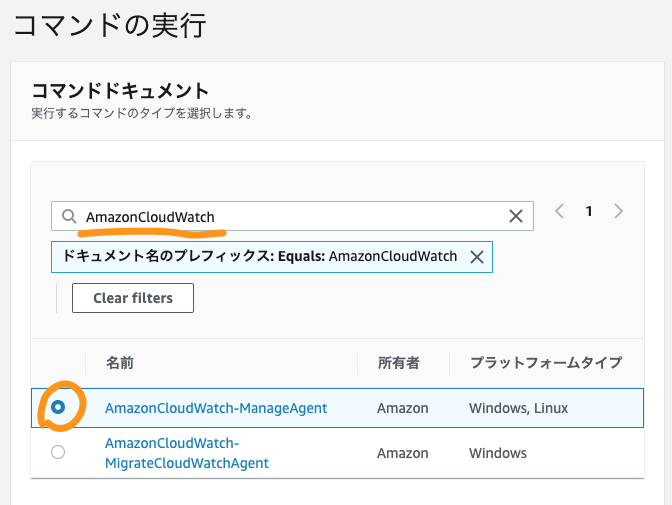Click the Windows platform cell in MigrateCloudWatchAgent row
The image size is (672, 505).
coord(498,453)
